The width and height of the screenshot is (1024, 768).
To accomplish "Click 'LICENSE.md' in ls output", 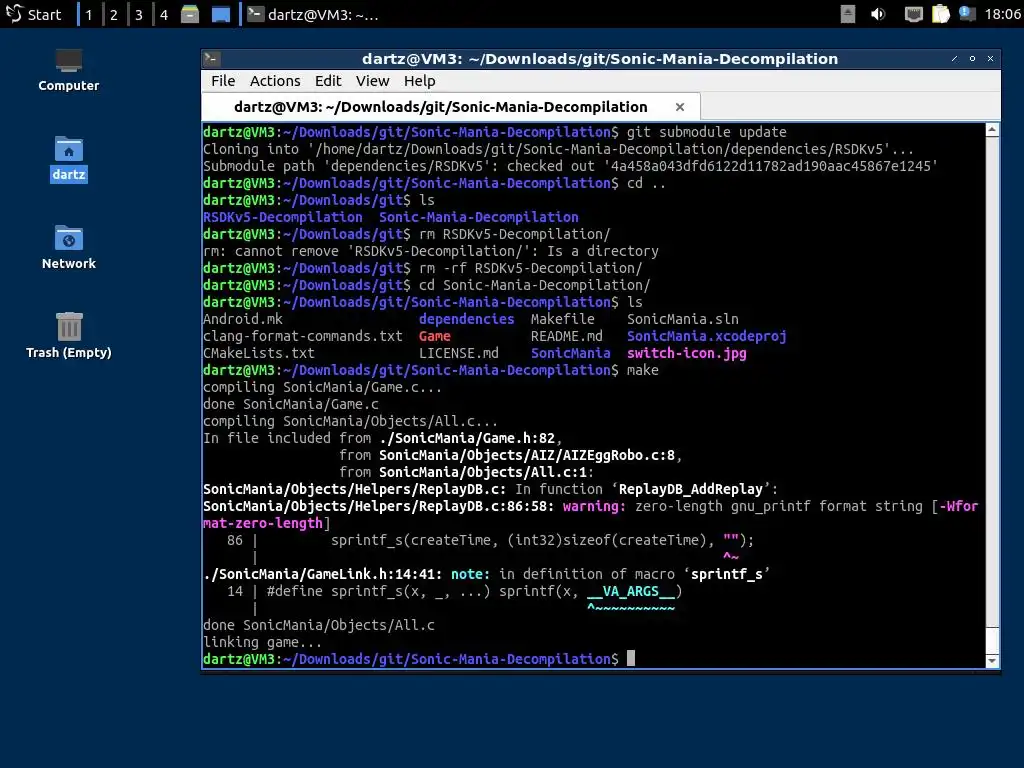I will pyautogui.click(x=458, y=353).
